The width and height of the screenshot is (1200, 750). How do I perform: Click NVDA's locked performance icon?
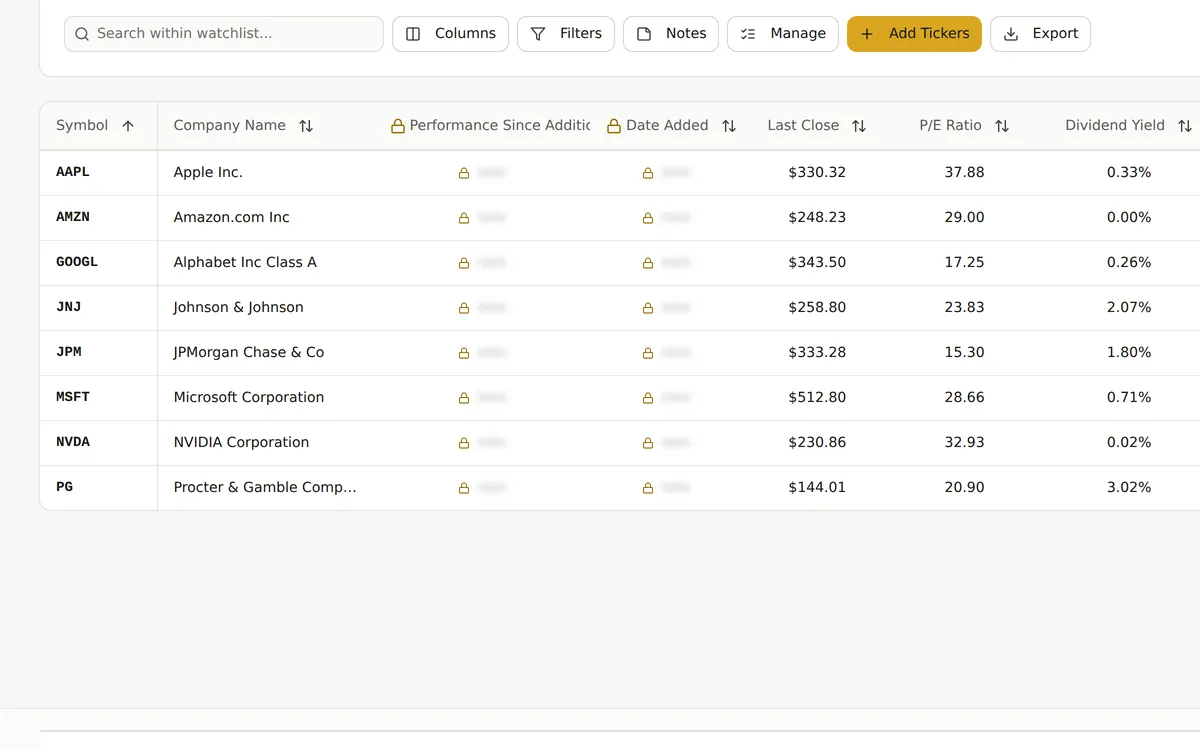[x=464, y=443]
